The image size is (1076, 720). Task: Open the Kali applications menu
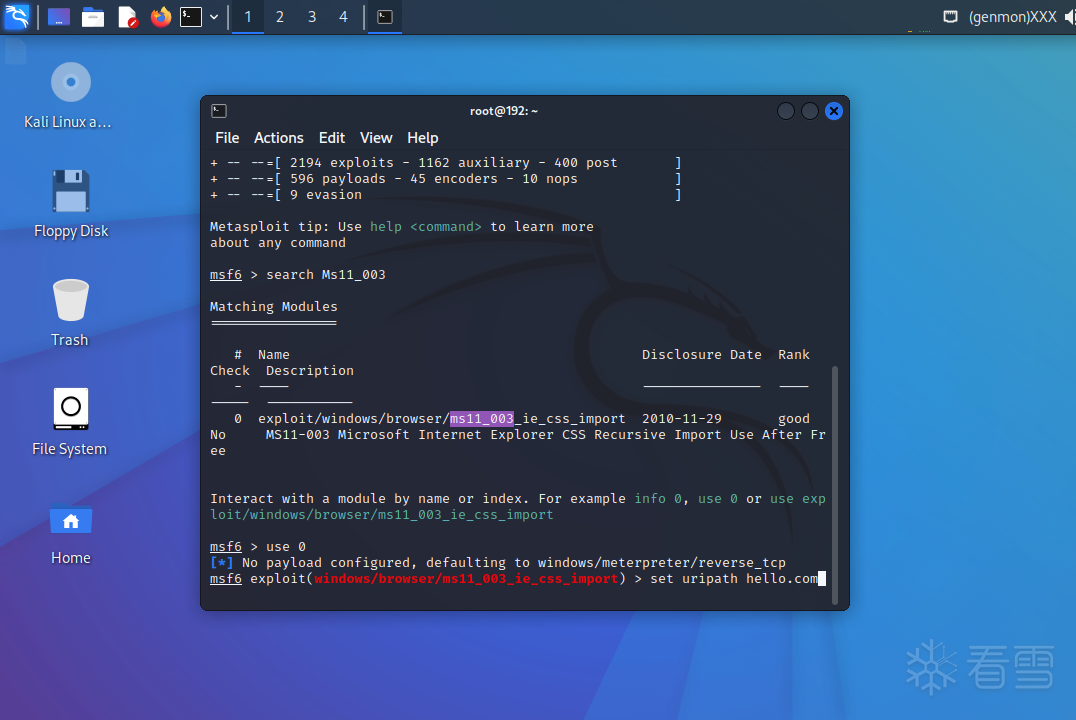coord(16,16)
